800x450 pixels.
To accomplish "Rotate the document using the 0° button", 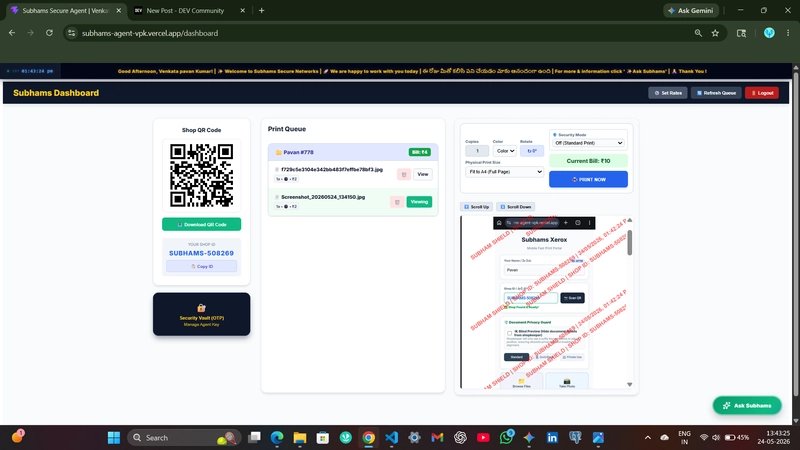I will [x=532, y=151].
